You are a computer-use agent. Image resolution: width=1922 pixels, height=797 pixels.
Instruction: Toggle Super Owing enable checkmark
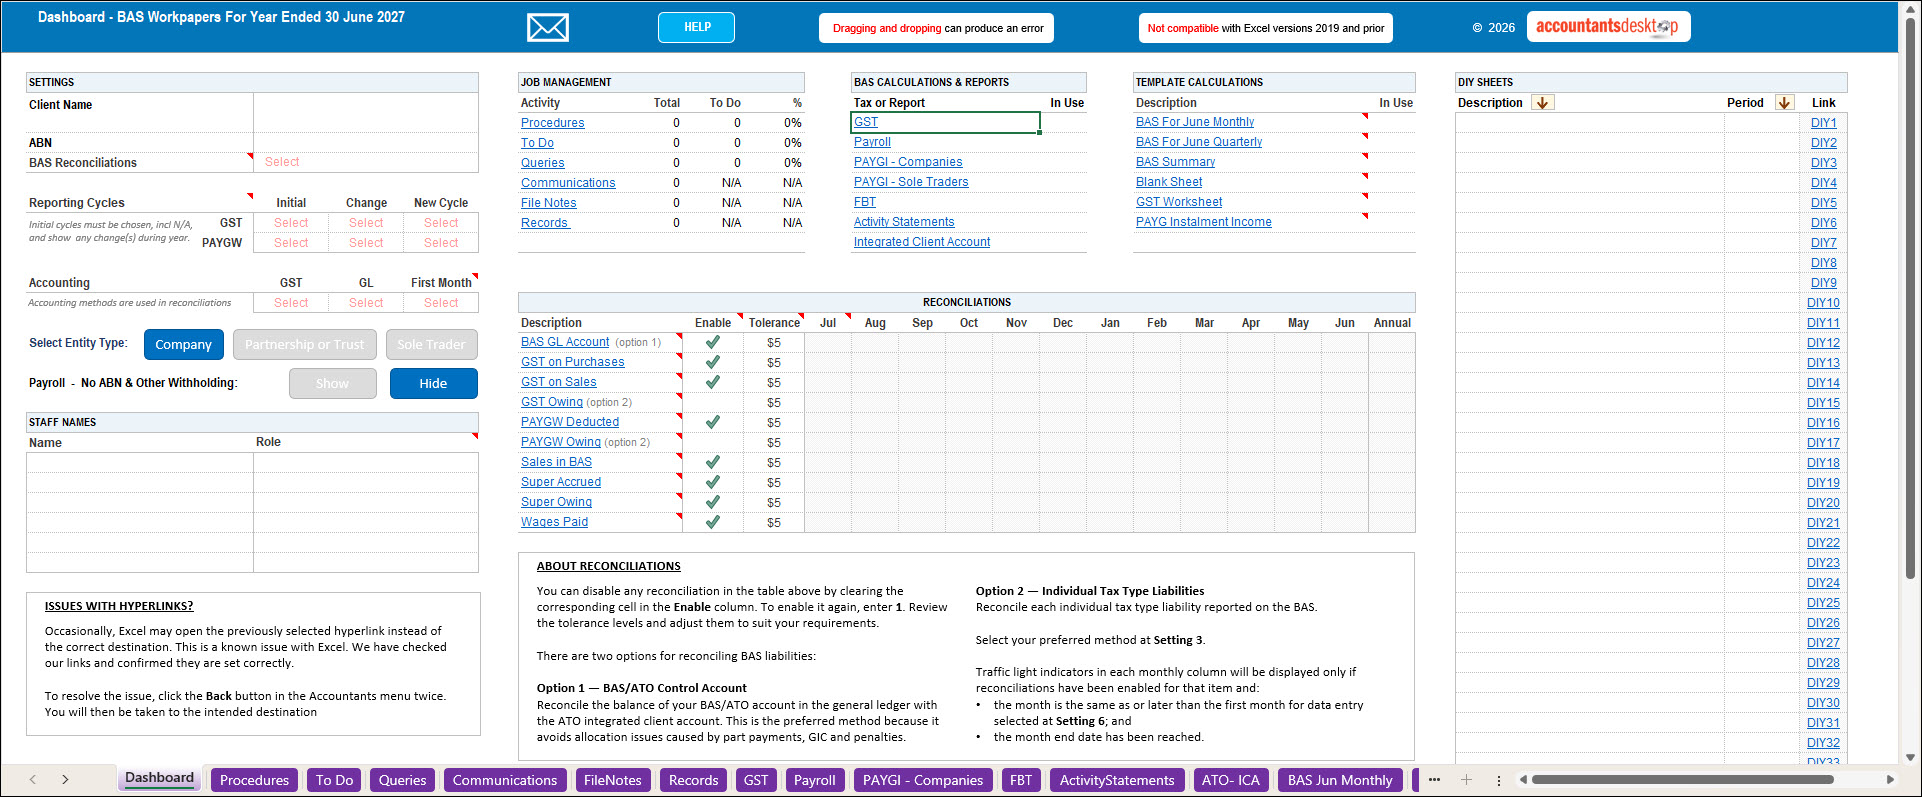point(713,502)
